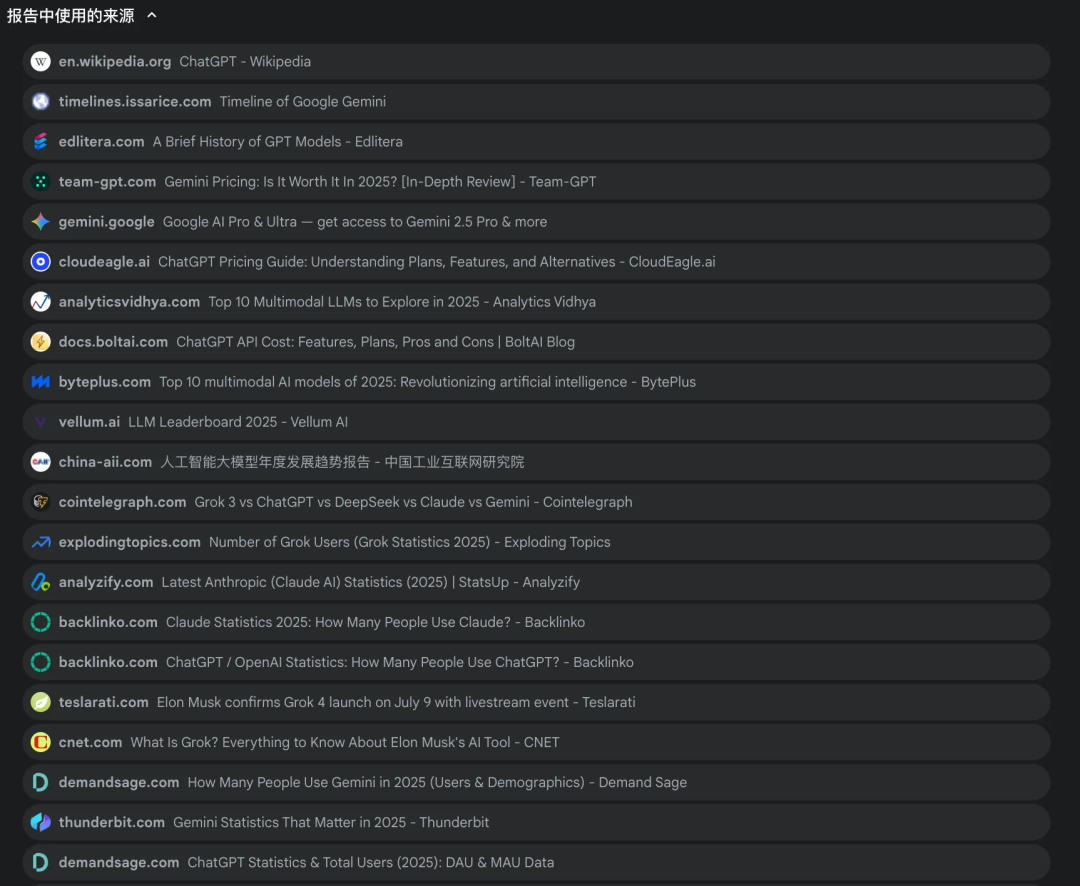Click the gemini.google sparkle icon

[41, 221]
